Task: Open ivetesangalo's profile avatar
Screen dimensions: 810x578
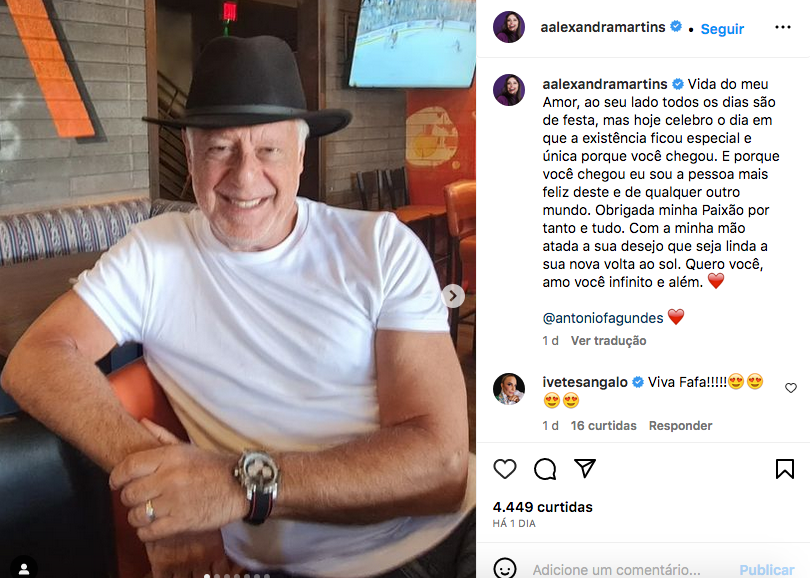Action: (509, 389)
